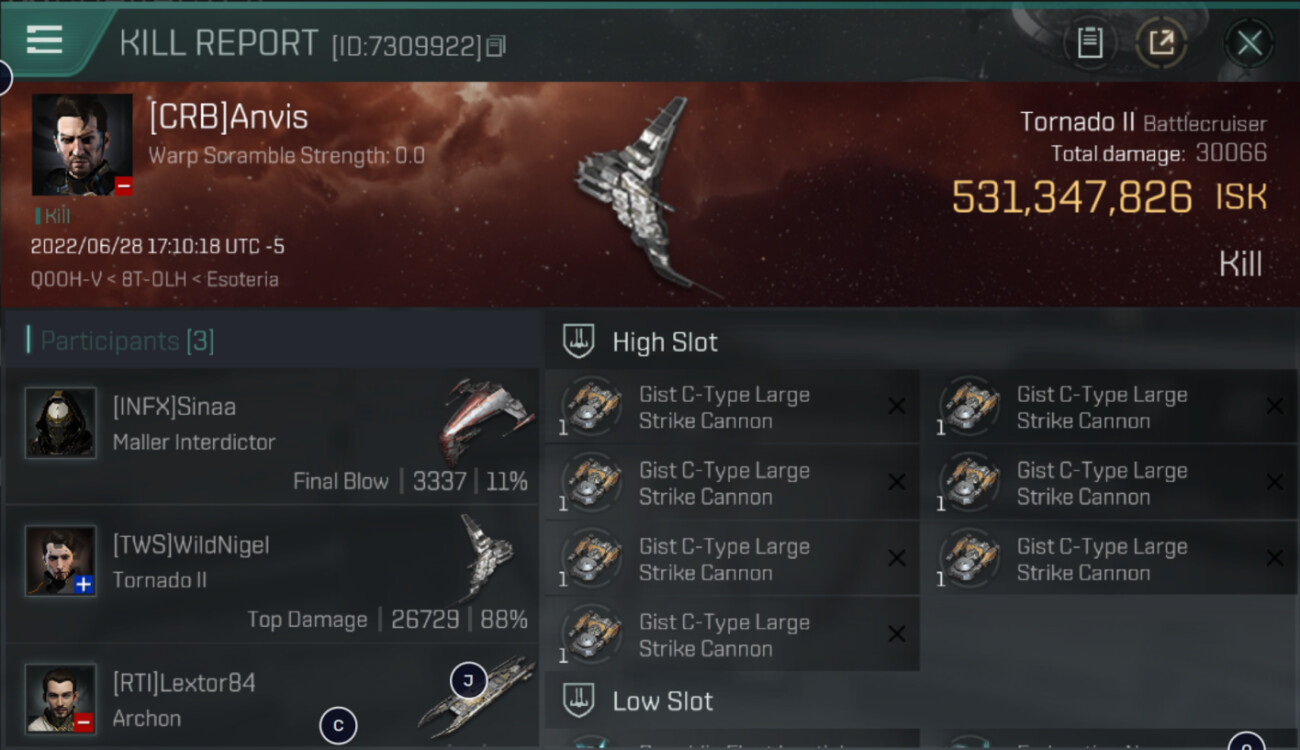View Anvis pilot portrait

[x=82, y=145]
